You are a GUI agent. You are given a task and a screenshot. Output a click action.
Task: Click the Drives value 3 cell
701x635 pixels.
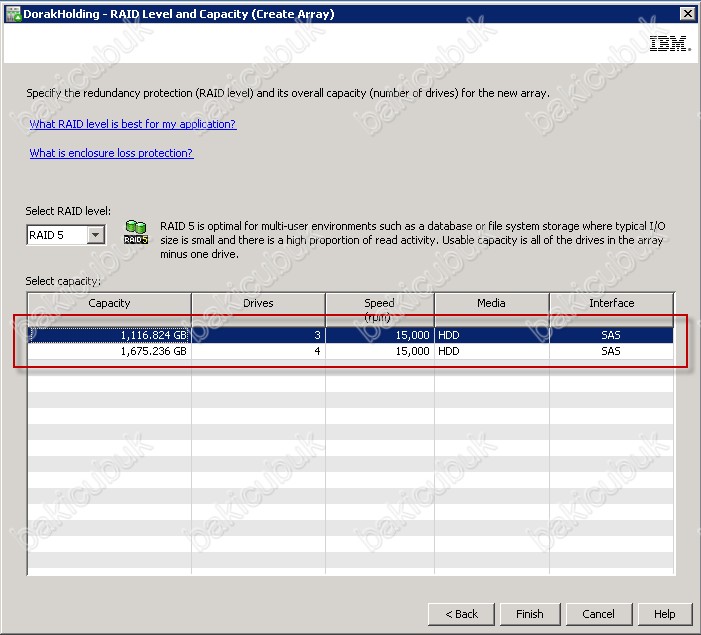coord(258,335)
